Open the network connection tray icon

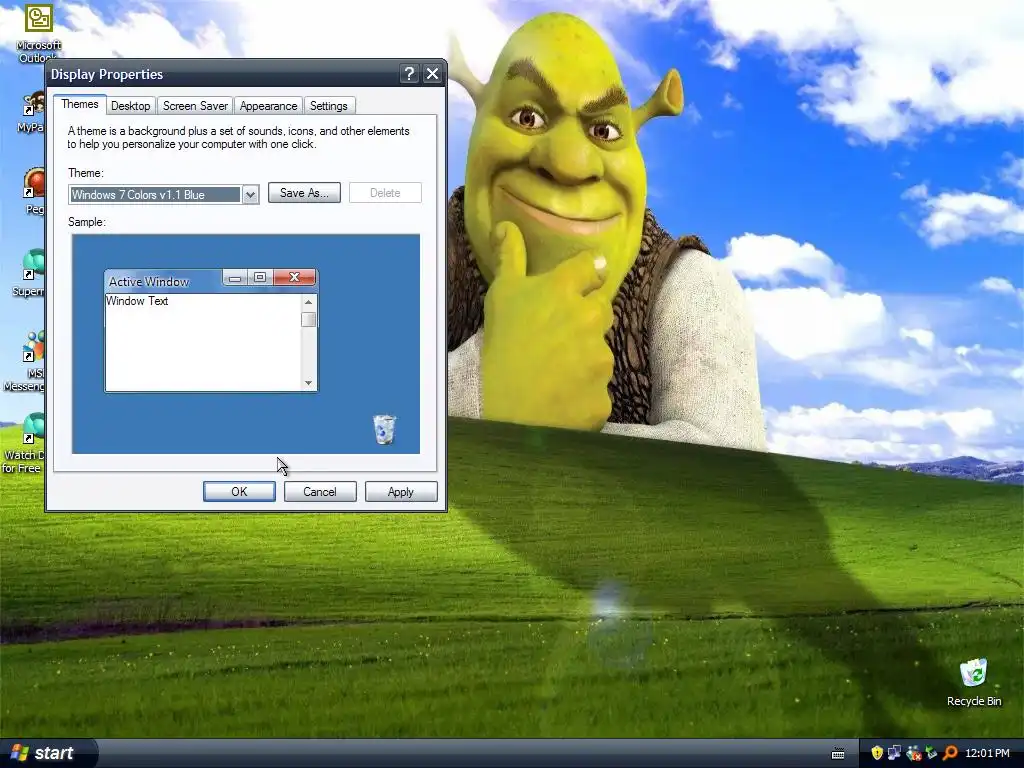coord(894,753)
